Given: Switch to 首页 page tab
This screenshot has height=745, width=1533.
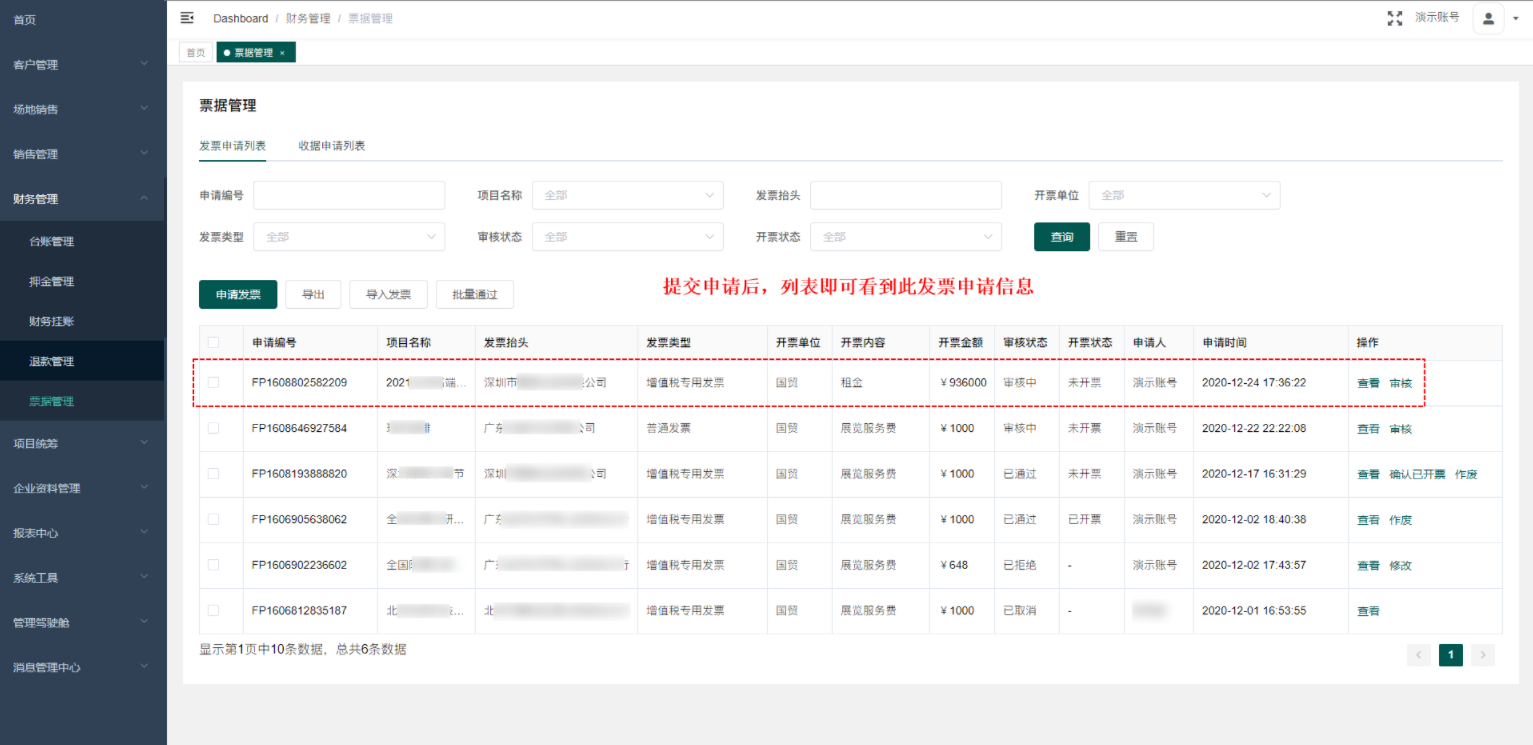Looking at the screenshot, I should pos(195,53).
